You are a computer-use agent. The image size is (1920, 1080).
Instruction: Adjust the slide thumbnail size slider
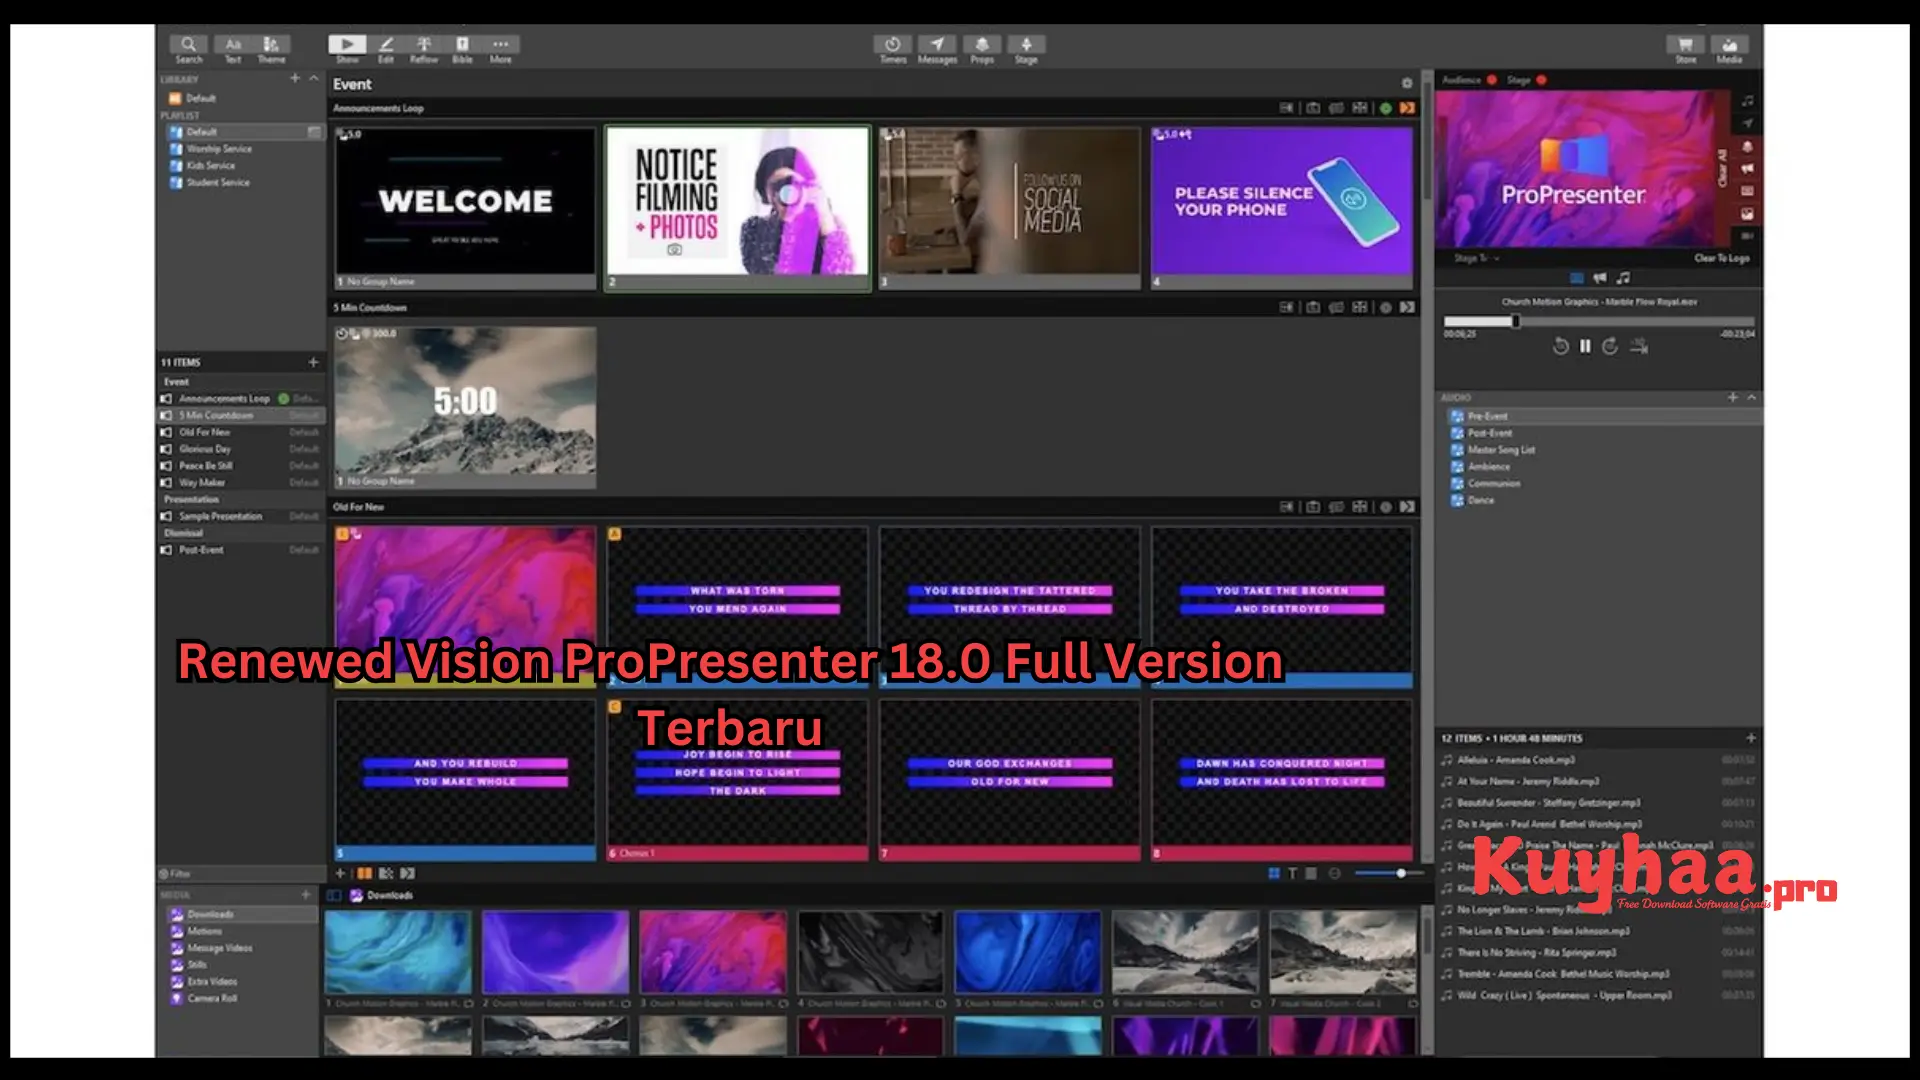pyautogui.click(x=1392, y=874)
